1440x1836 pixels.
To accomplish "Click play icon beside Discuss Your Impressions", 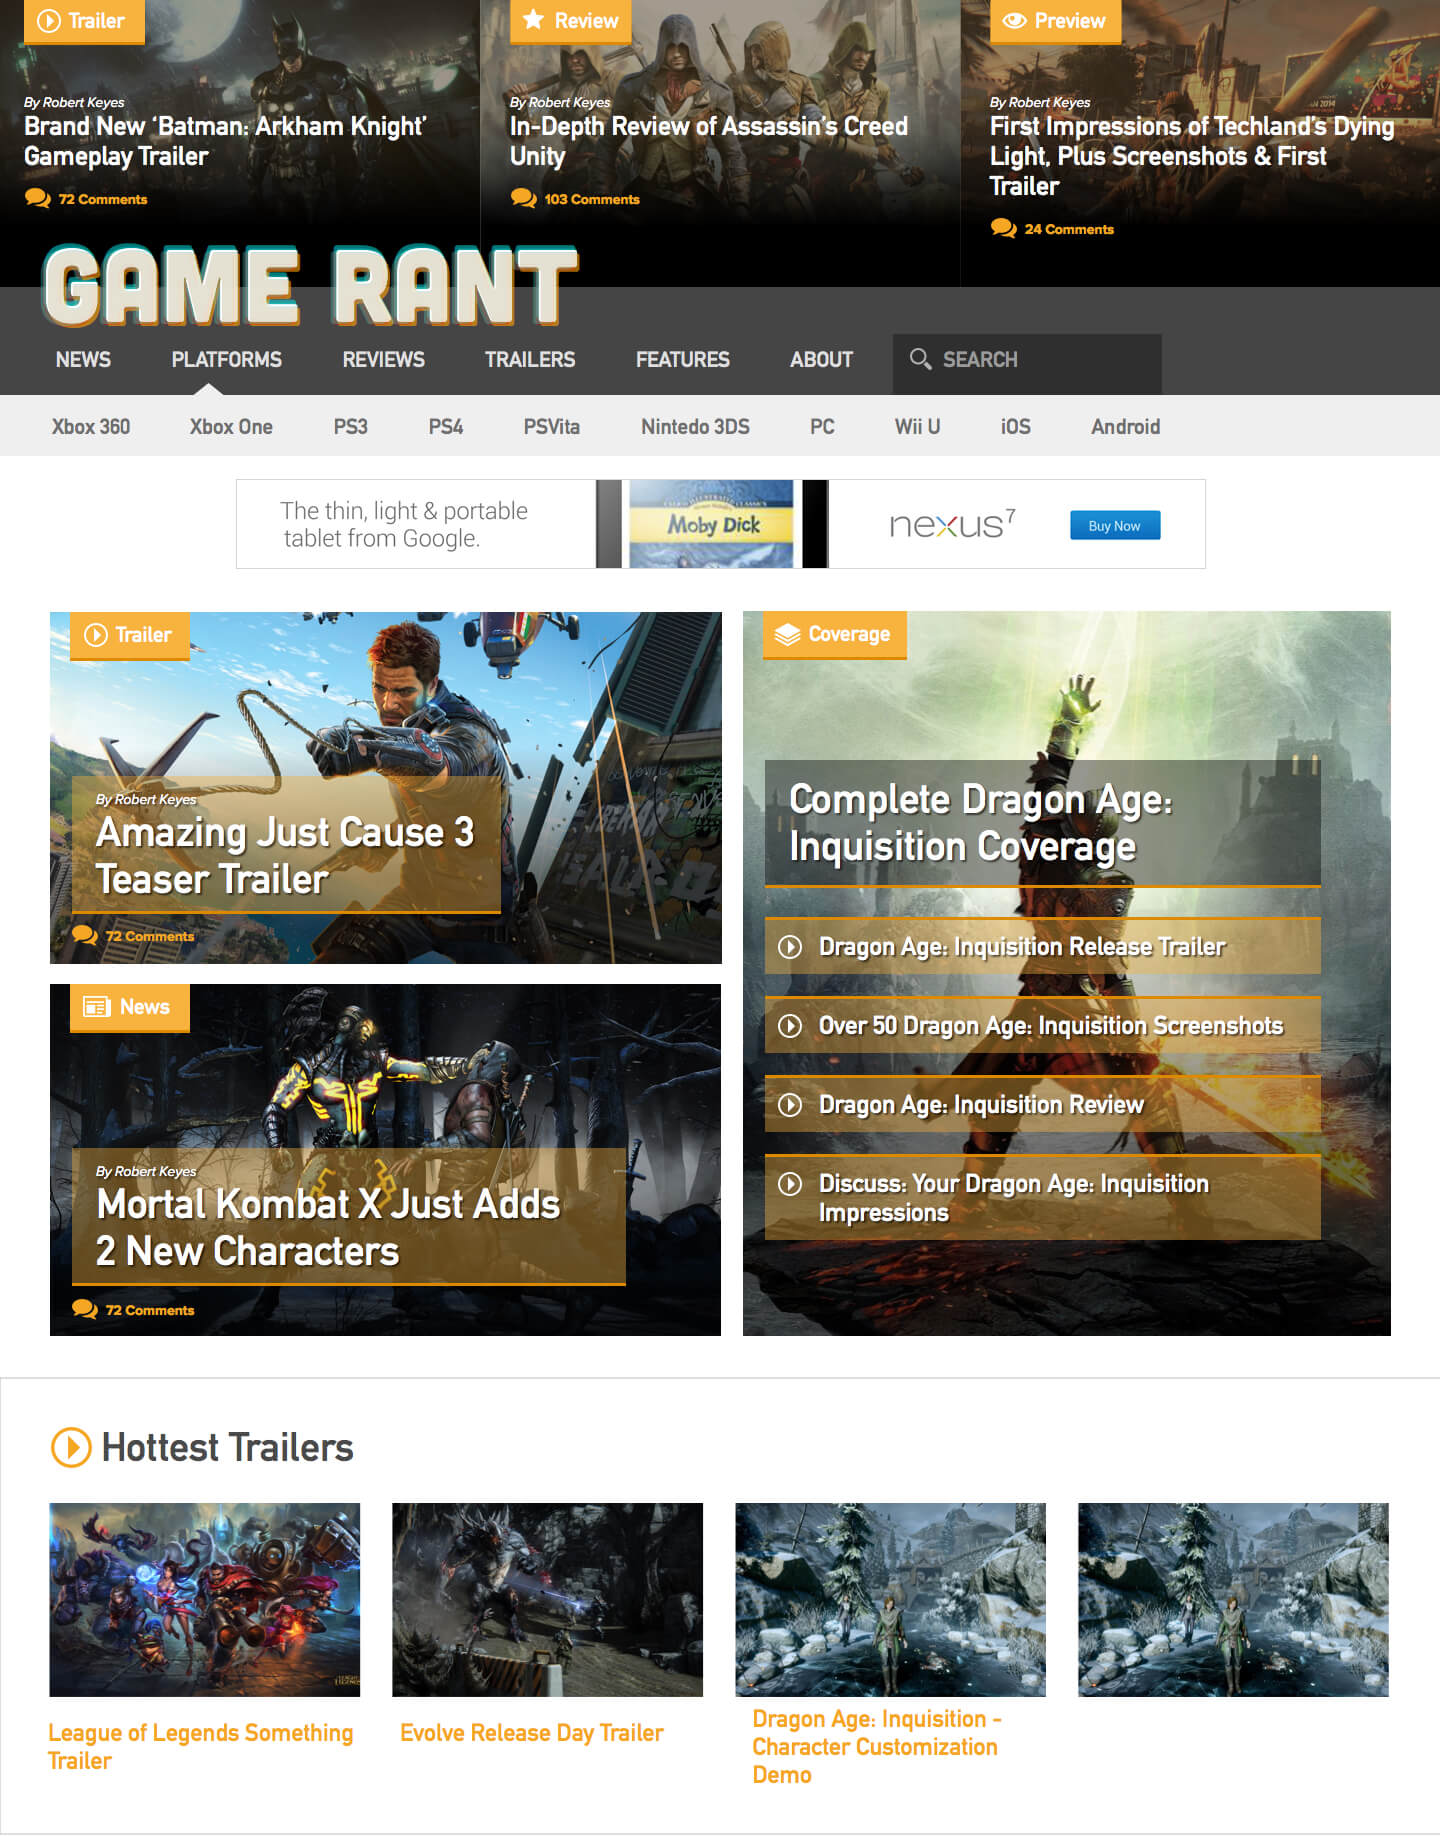I will coord(790,1184).
